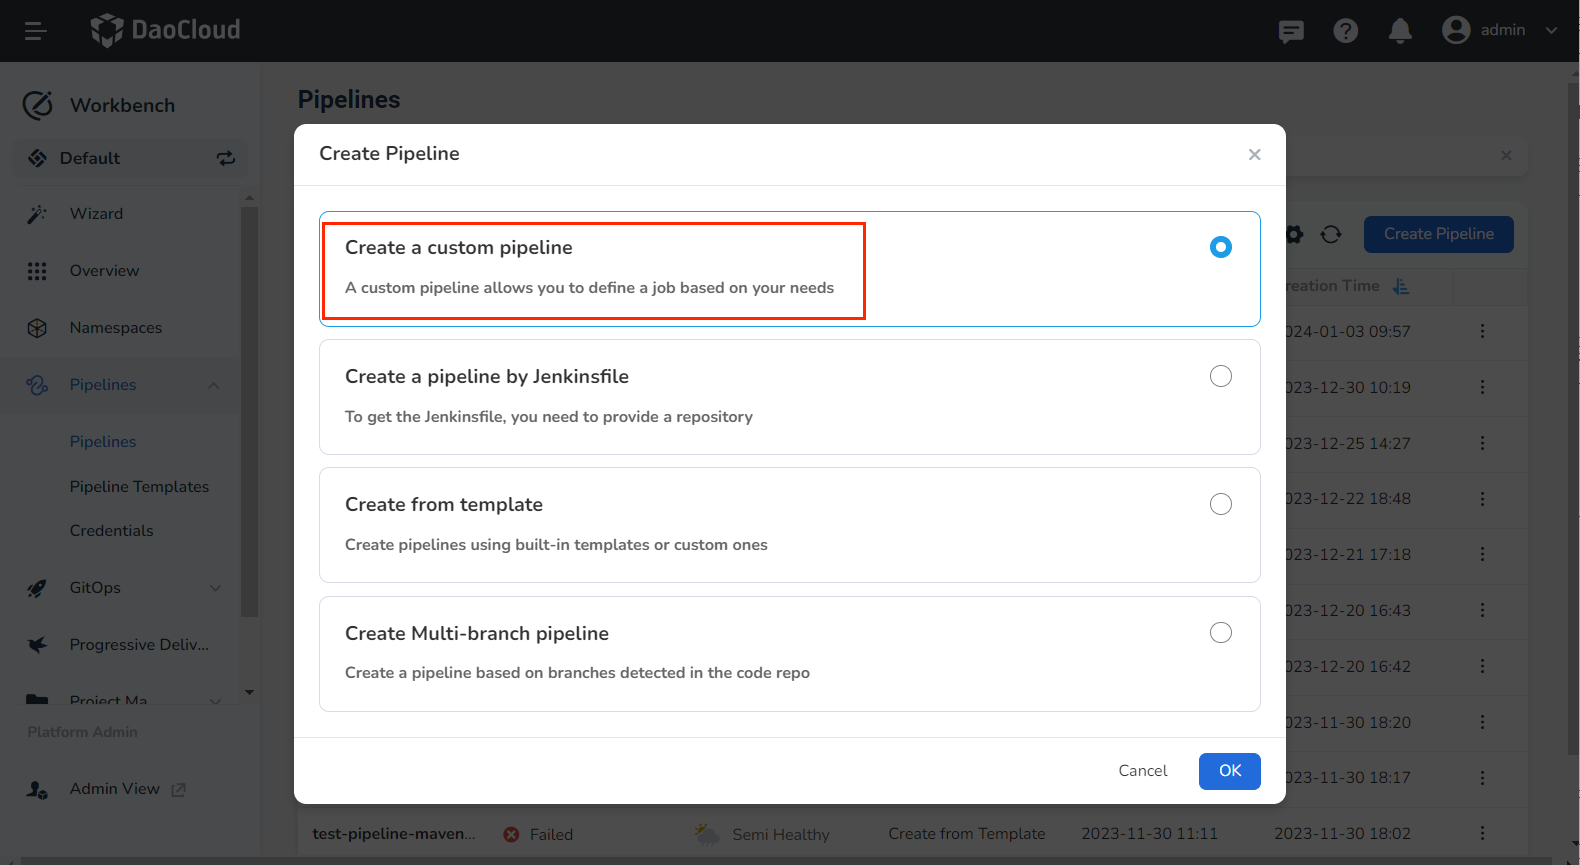
Task: Click the Creation Time sort icon
Action: (1401, 286)
